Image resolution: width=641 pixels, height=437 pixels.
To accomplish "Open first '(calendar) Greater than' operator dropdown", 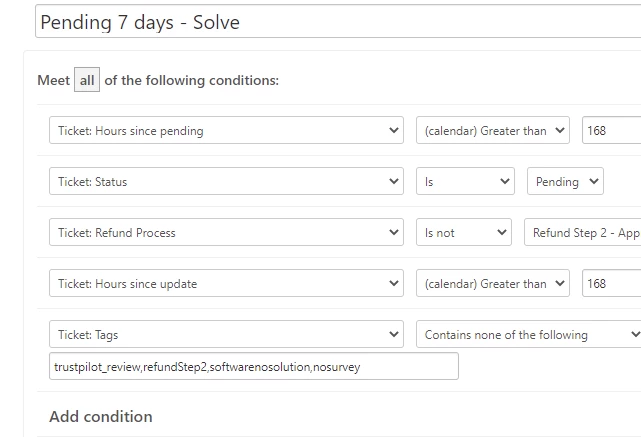I will click(x=492, y=131).
